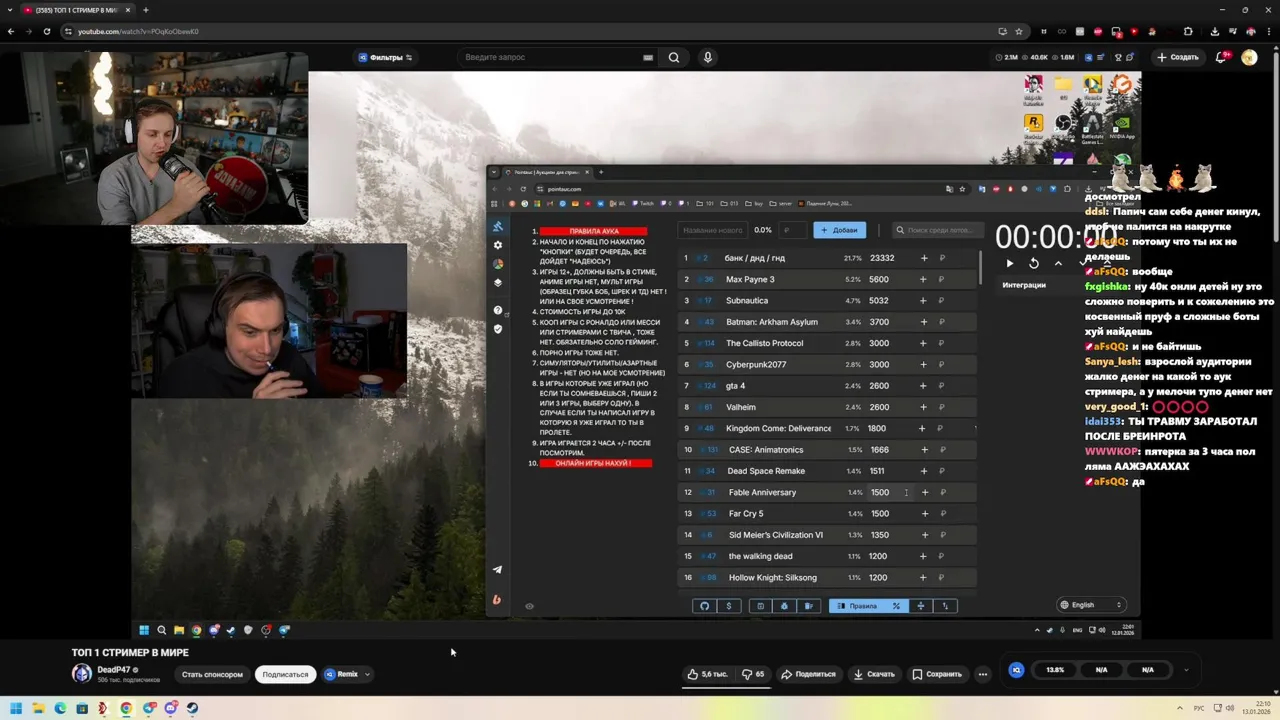Switch to the ТОП 1 СТРИМЕР browser tab

77,10
